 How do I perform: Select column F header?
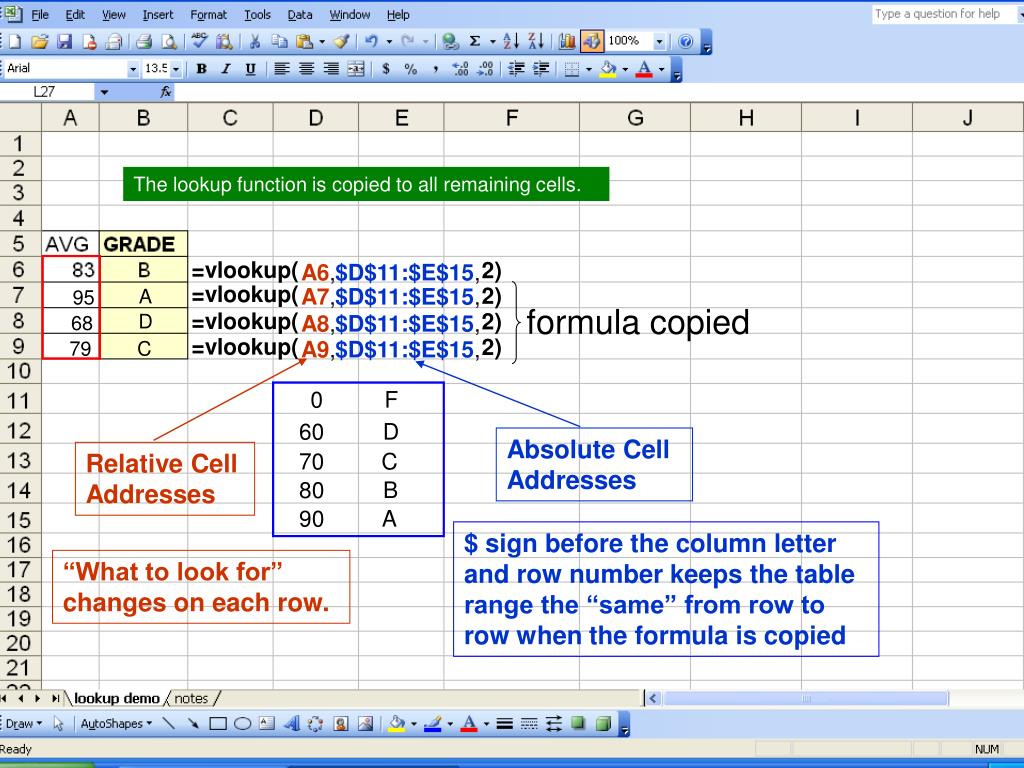(x=511, y=118)
